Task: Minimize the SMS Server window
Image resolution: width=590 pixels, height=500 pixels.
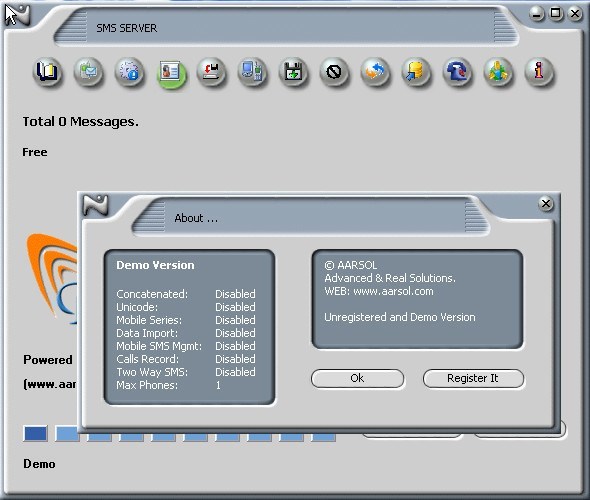Action: (537, 14)
